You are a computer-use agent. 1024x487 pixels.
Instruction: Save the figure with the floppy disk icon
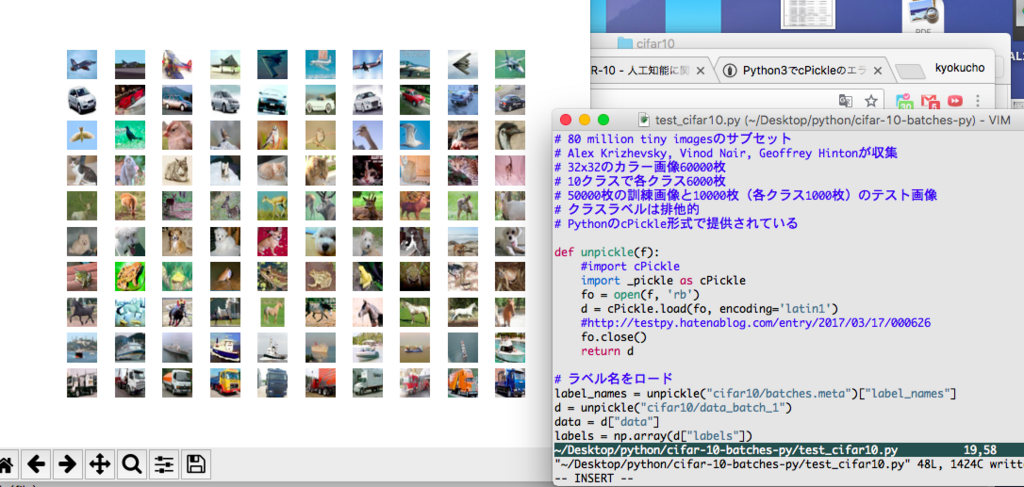tap(195, 465)
